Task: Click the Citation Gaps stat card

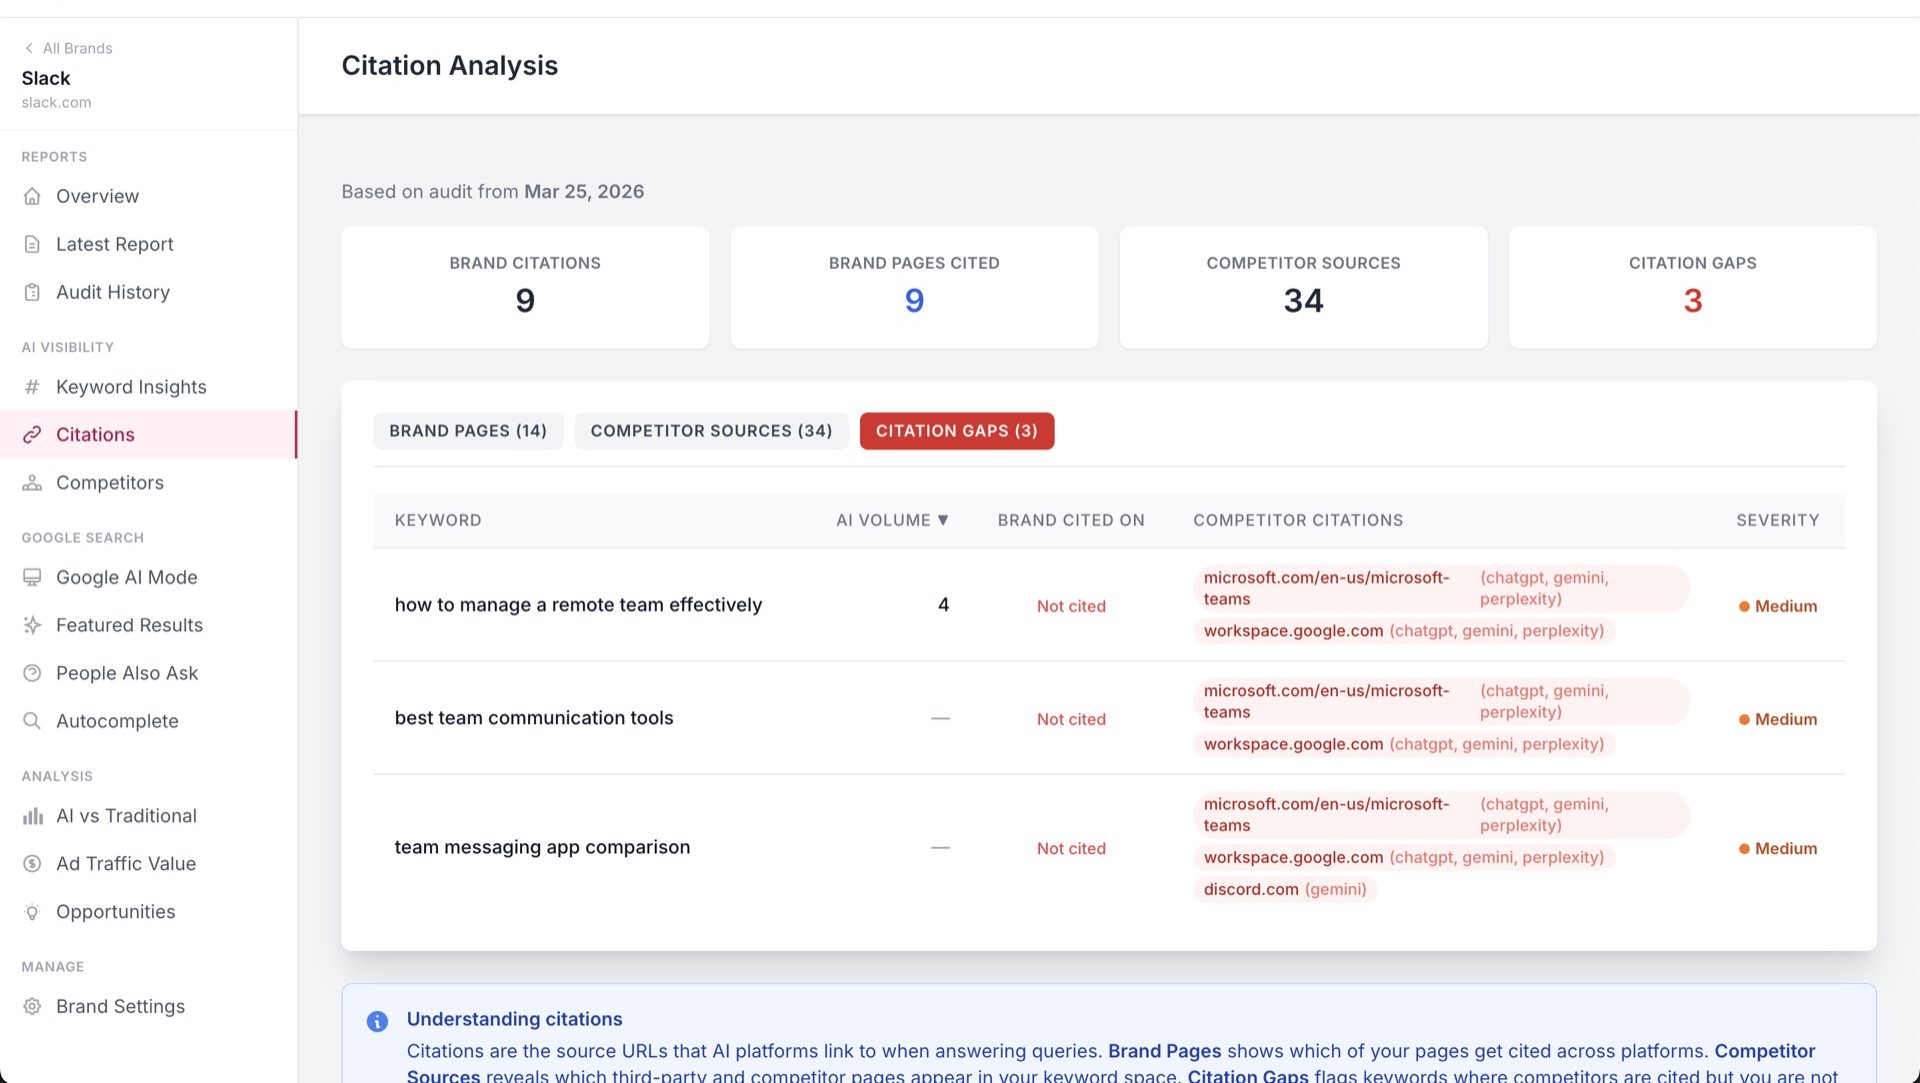Action: 1692,287
